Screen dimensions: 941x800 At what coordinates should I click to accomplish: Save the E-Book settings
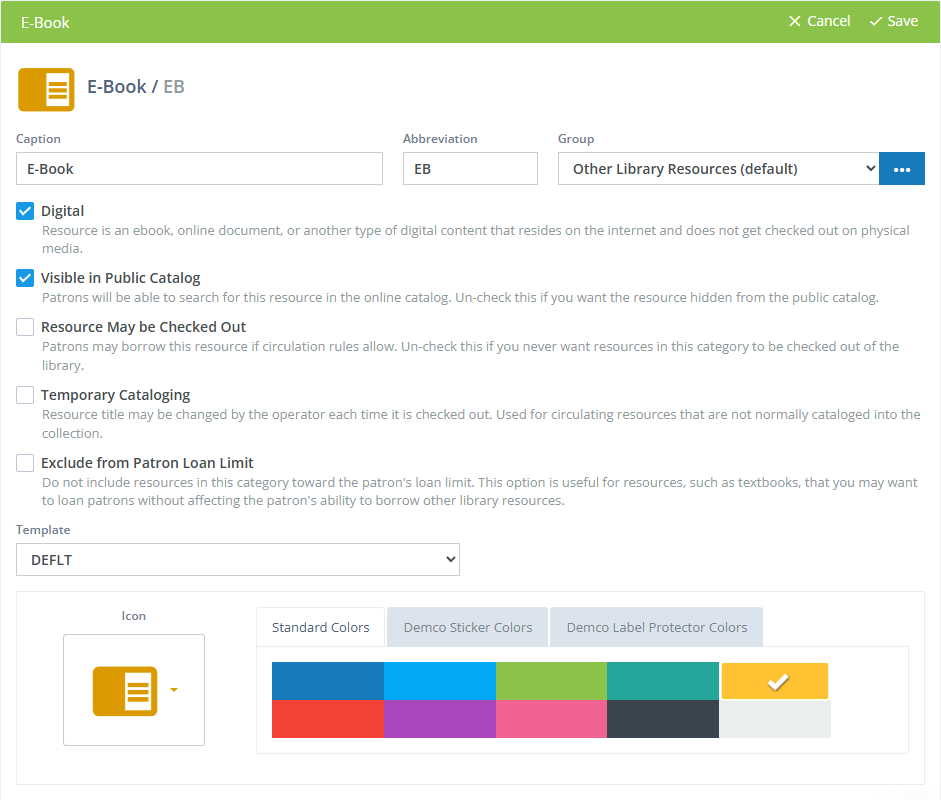(893, 20)
